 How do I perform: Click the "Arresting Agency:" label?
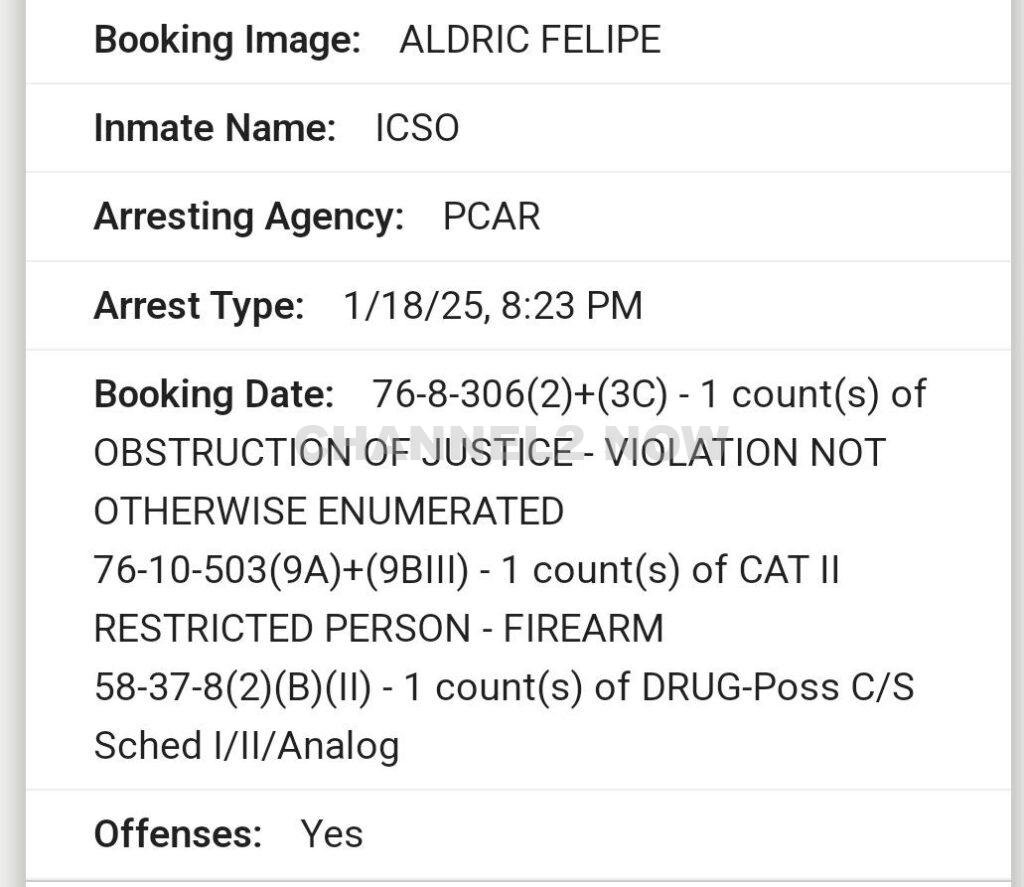248,217
